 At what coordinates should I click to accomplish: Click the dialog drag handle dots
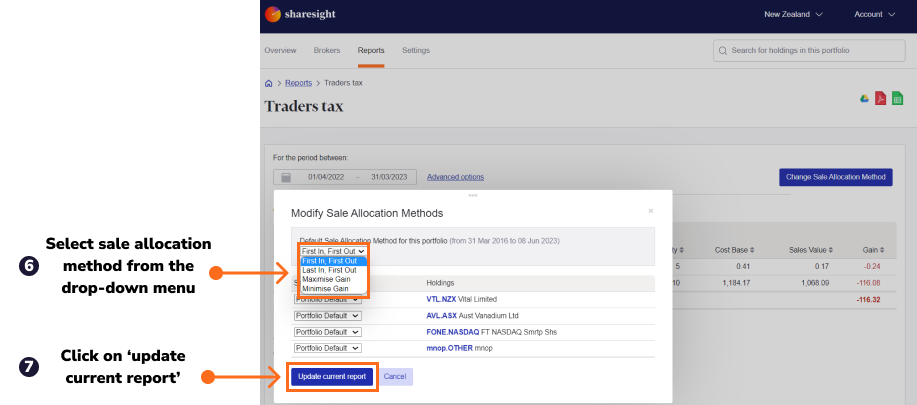pos(473,195)
